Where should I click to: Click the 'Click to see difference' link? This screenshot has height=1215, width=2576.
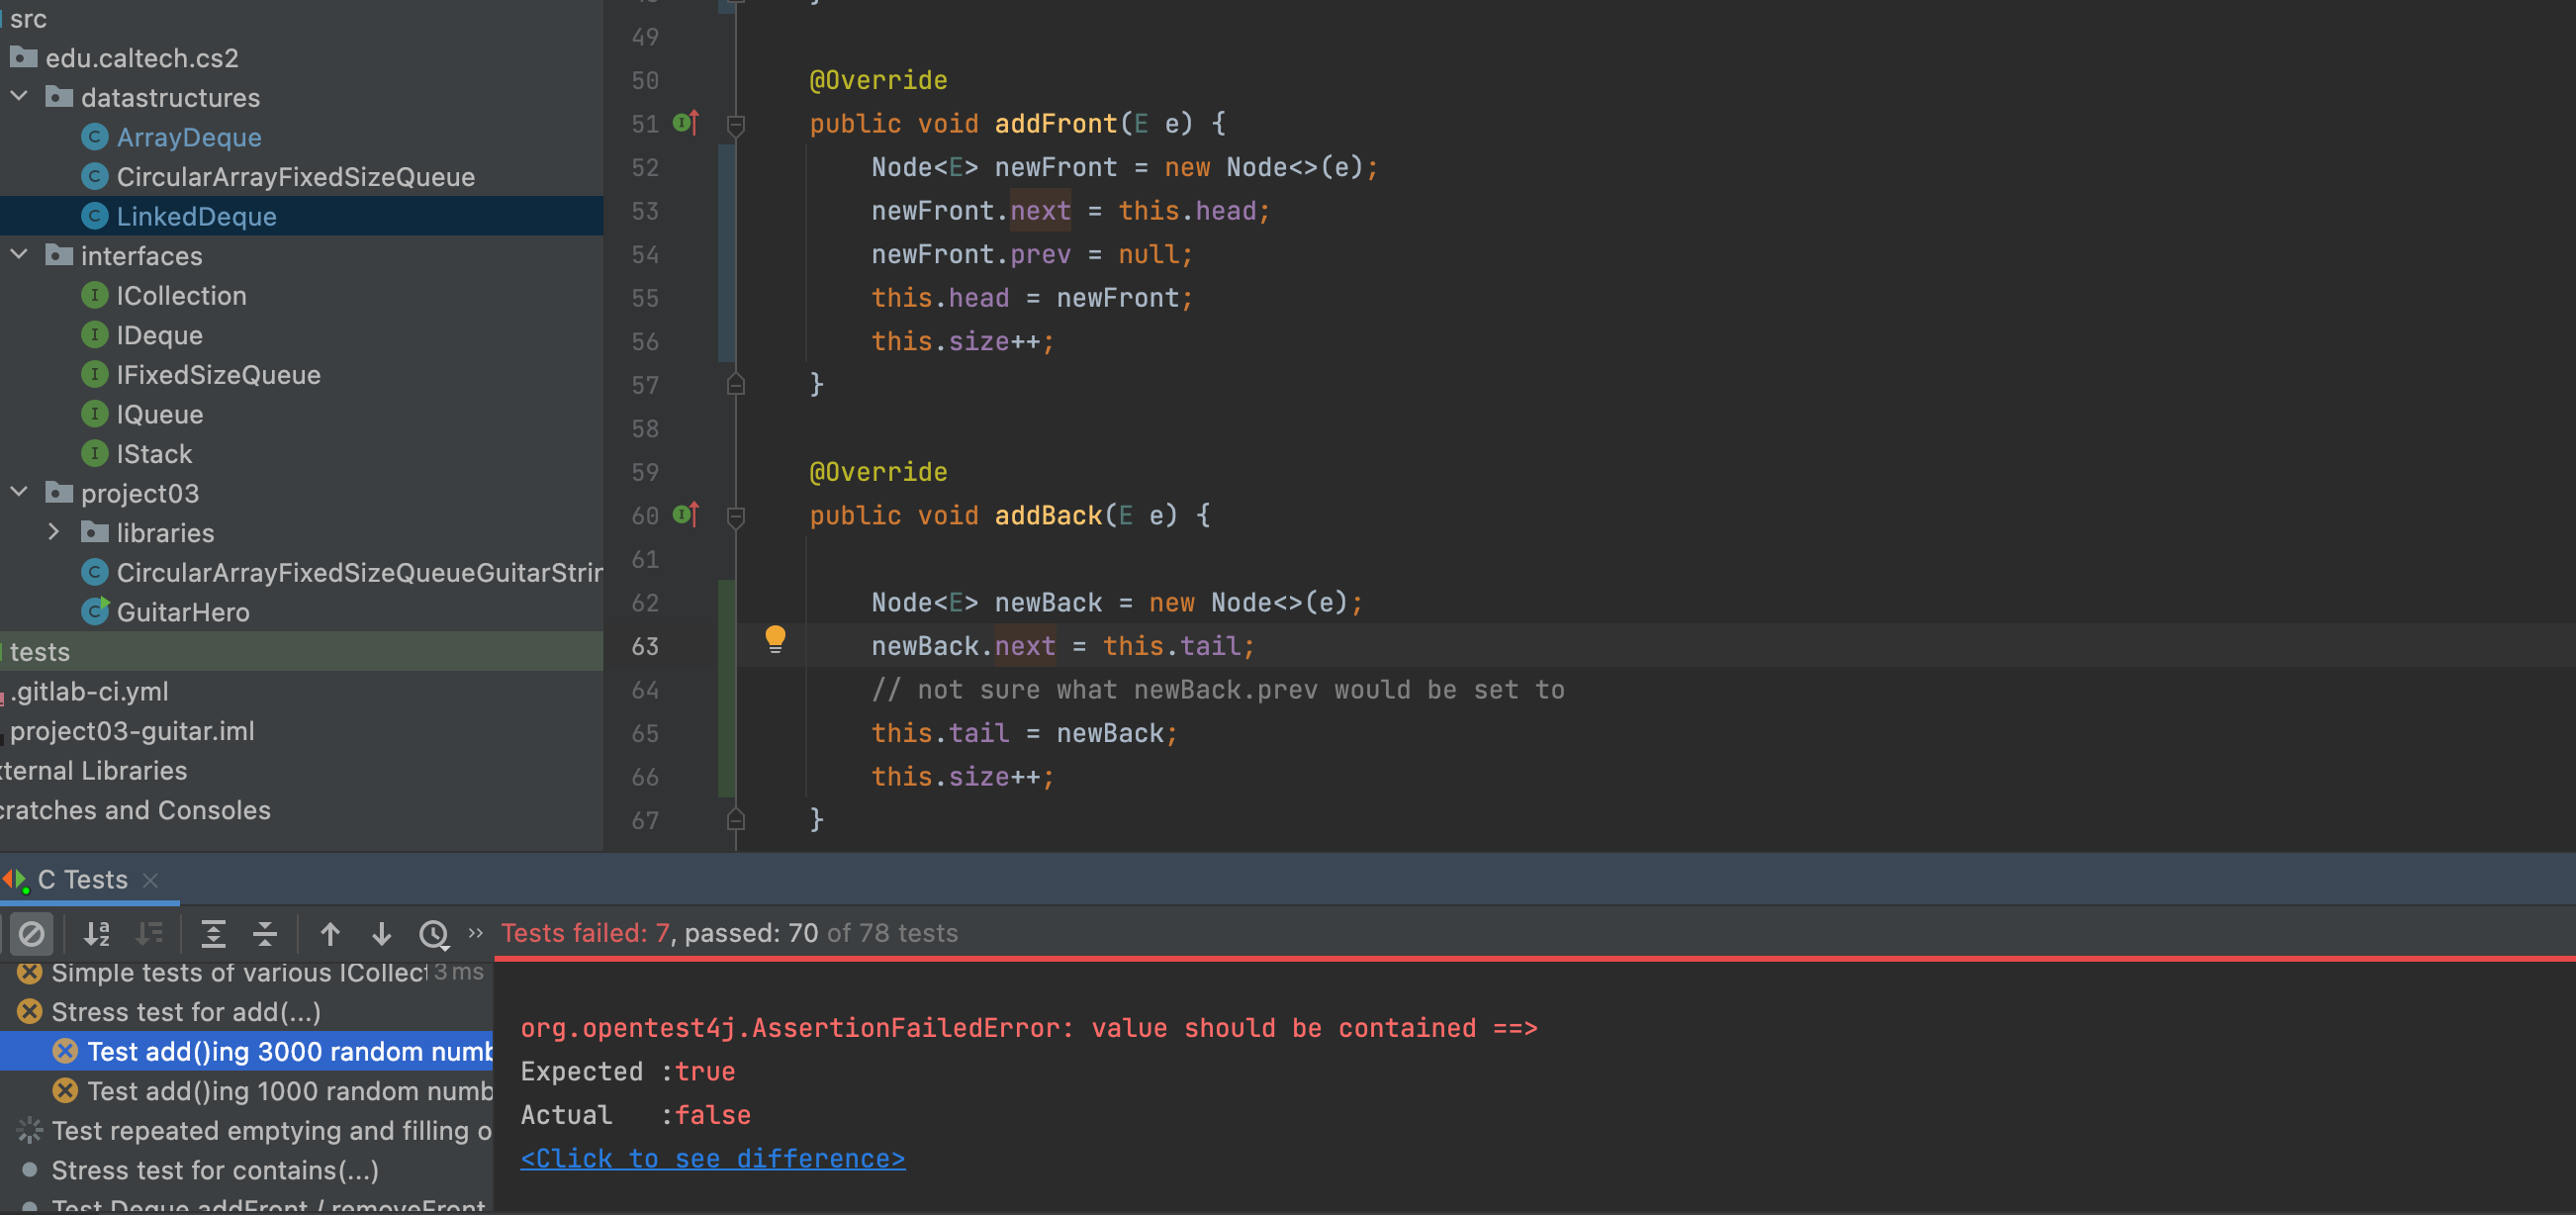pos(712,1158)
